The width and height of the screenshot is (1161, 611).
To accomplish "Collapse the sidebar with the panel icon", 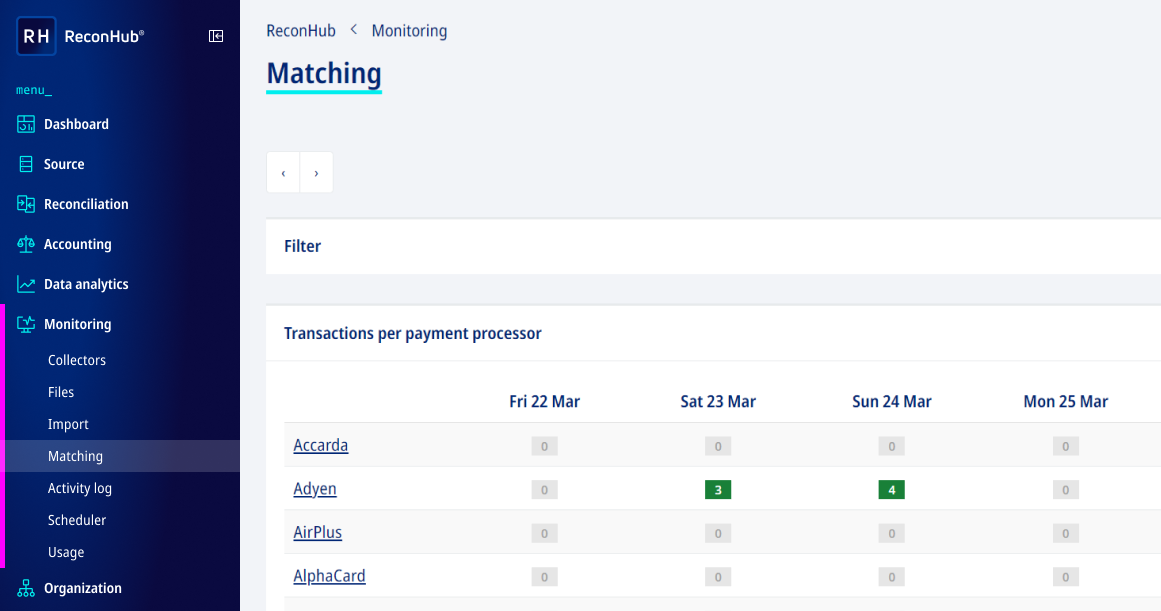I will [x=216, y=36].
